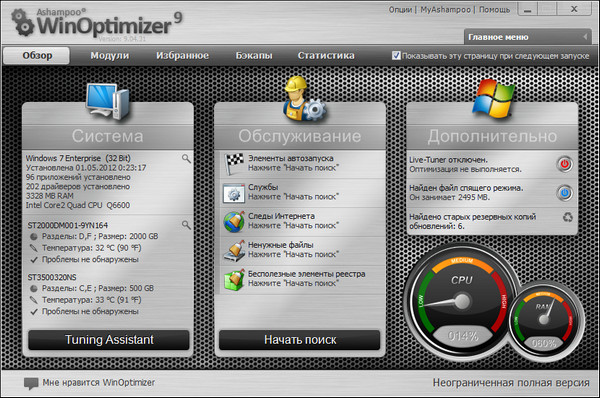Click the Обслуживание worker icon

[x=305, y=98]
